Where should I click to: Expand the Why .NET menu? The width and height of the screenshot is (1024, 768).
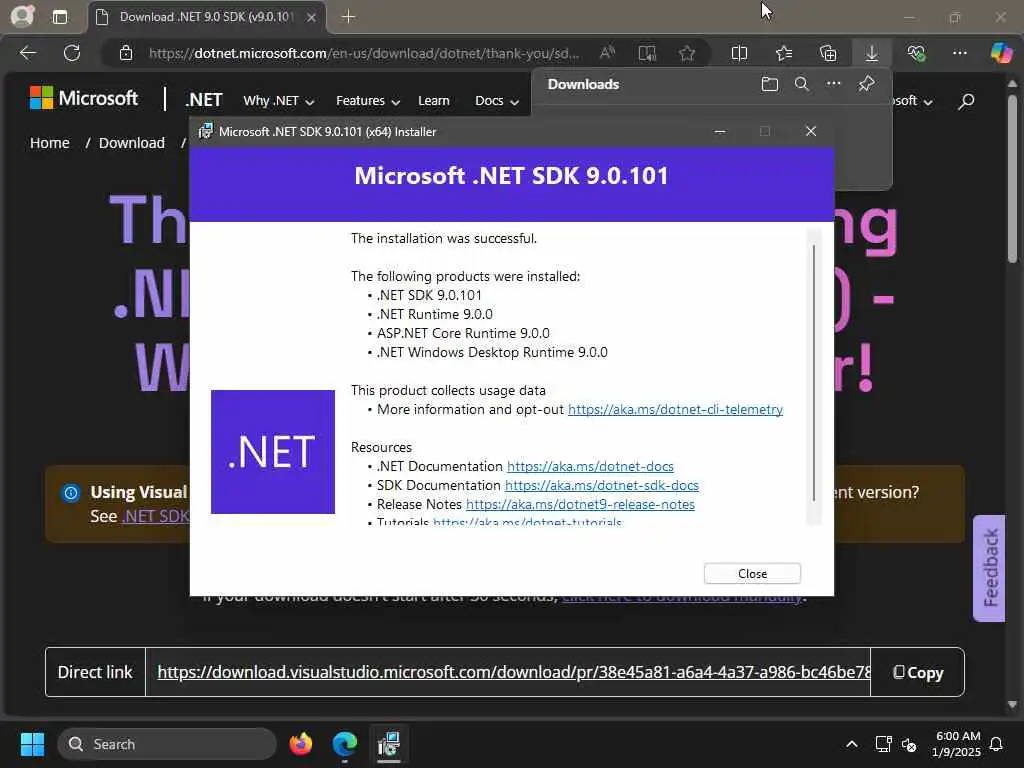coord(279,101)
